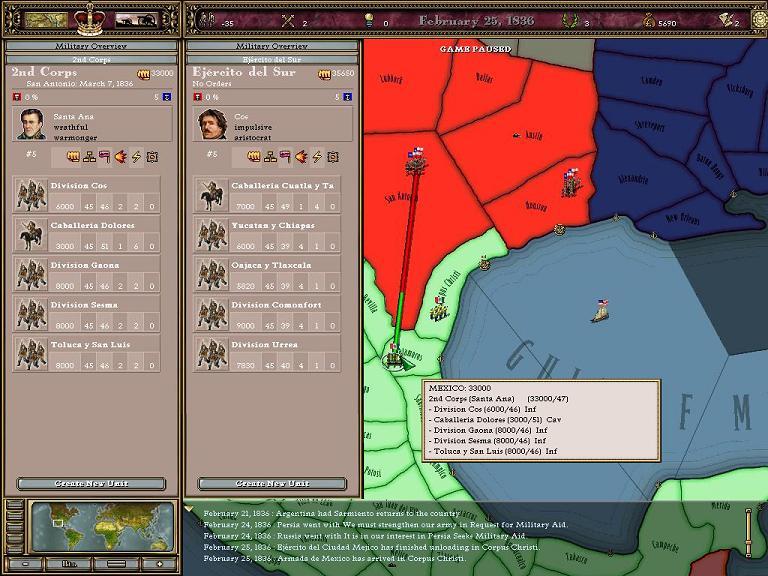768x576 pixels.
Task: Click the round emblem at the top-right corner
Action: (x=760, y=20)
